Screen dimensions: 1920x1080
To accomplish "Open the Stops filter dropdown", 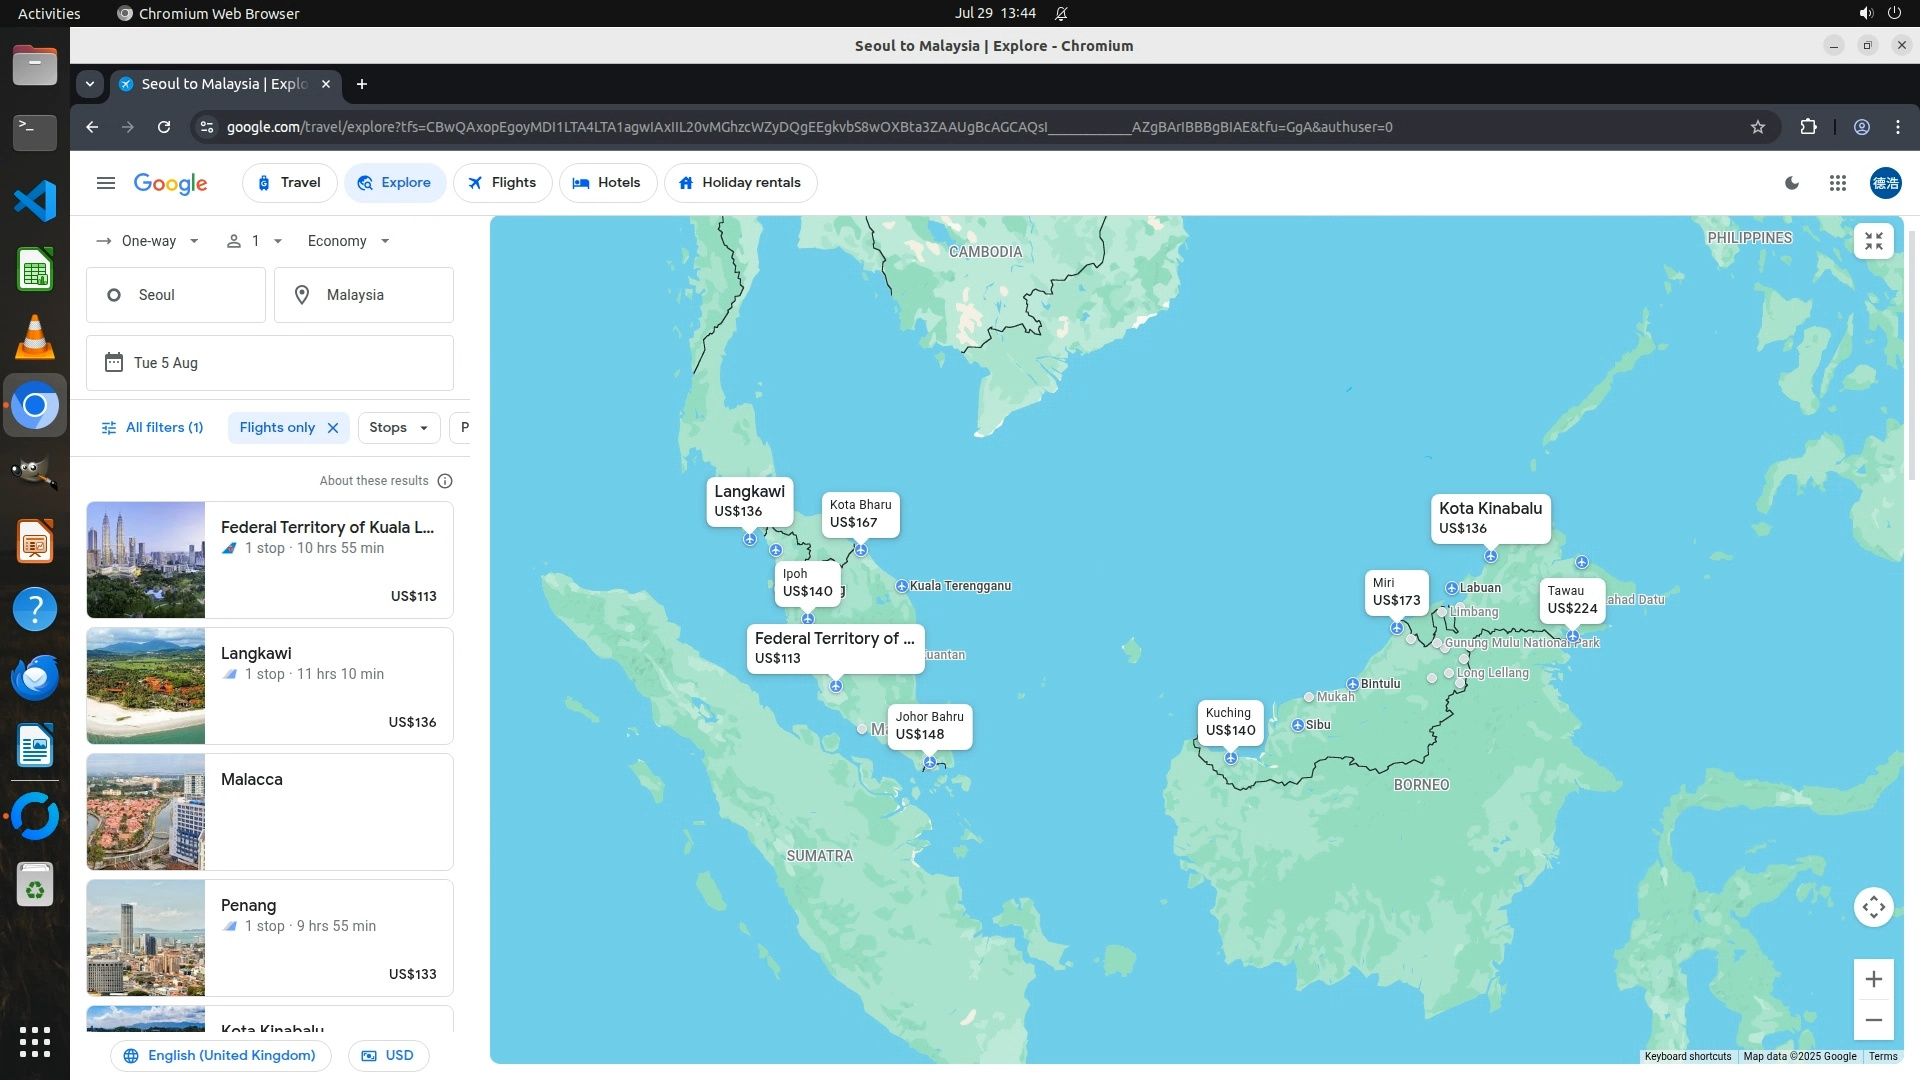I will [398, 428].
